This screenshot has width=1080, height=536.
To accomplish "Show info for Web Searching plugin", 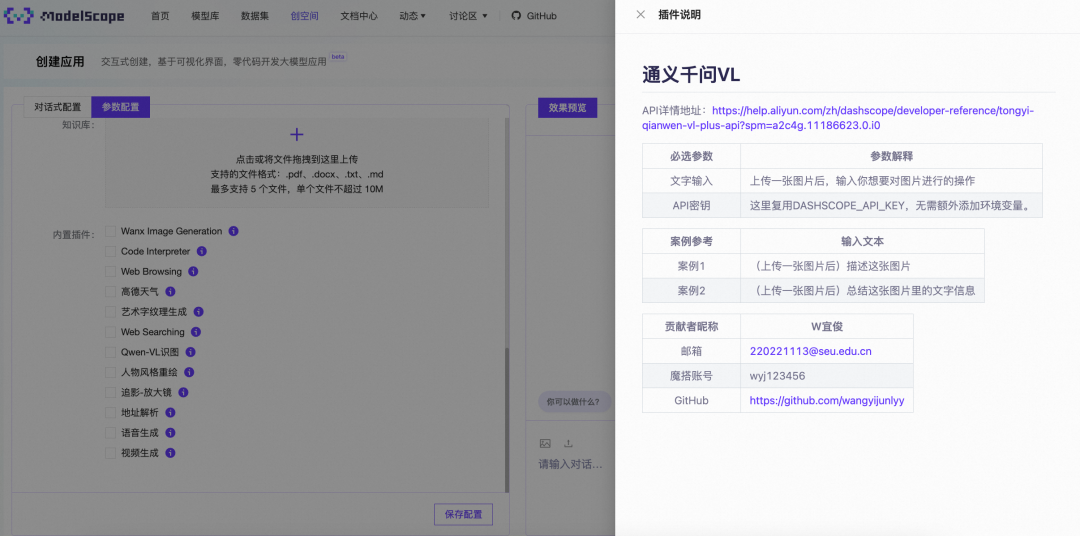I will 196,332.
